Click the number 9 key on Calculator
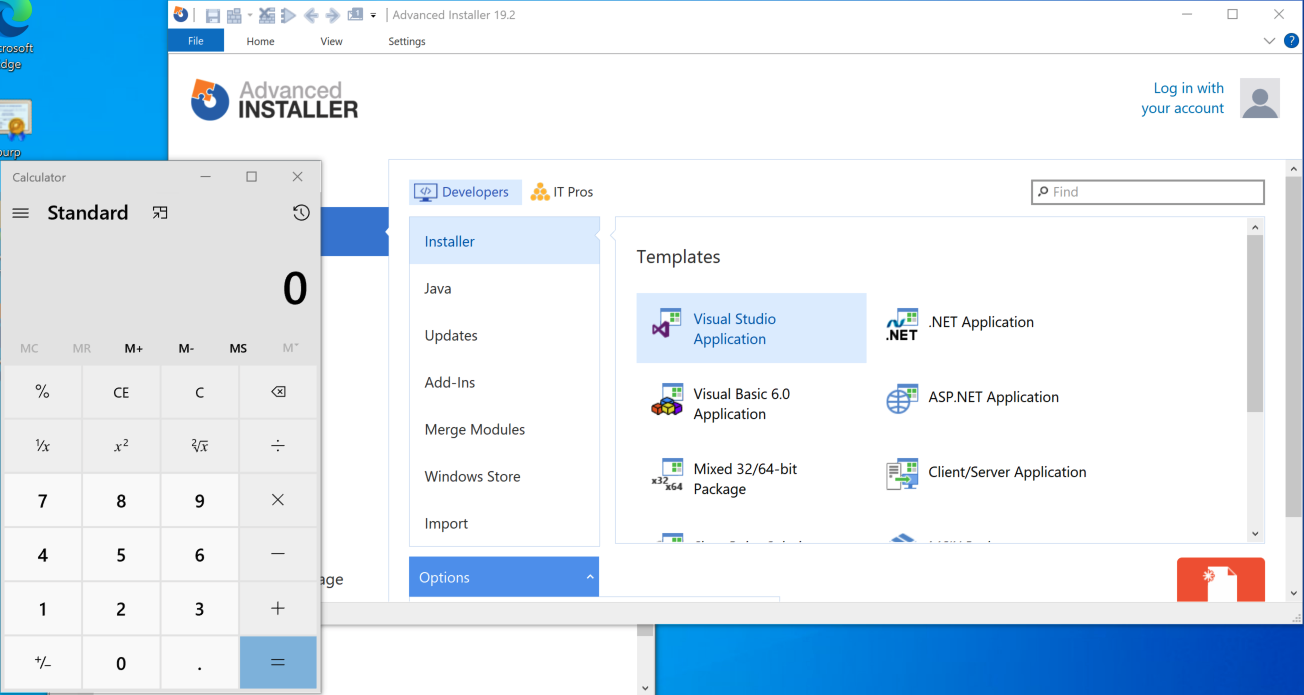 click(x=200, y=500)
